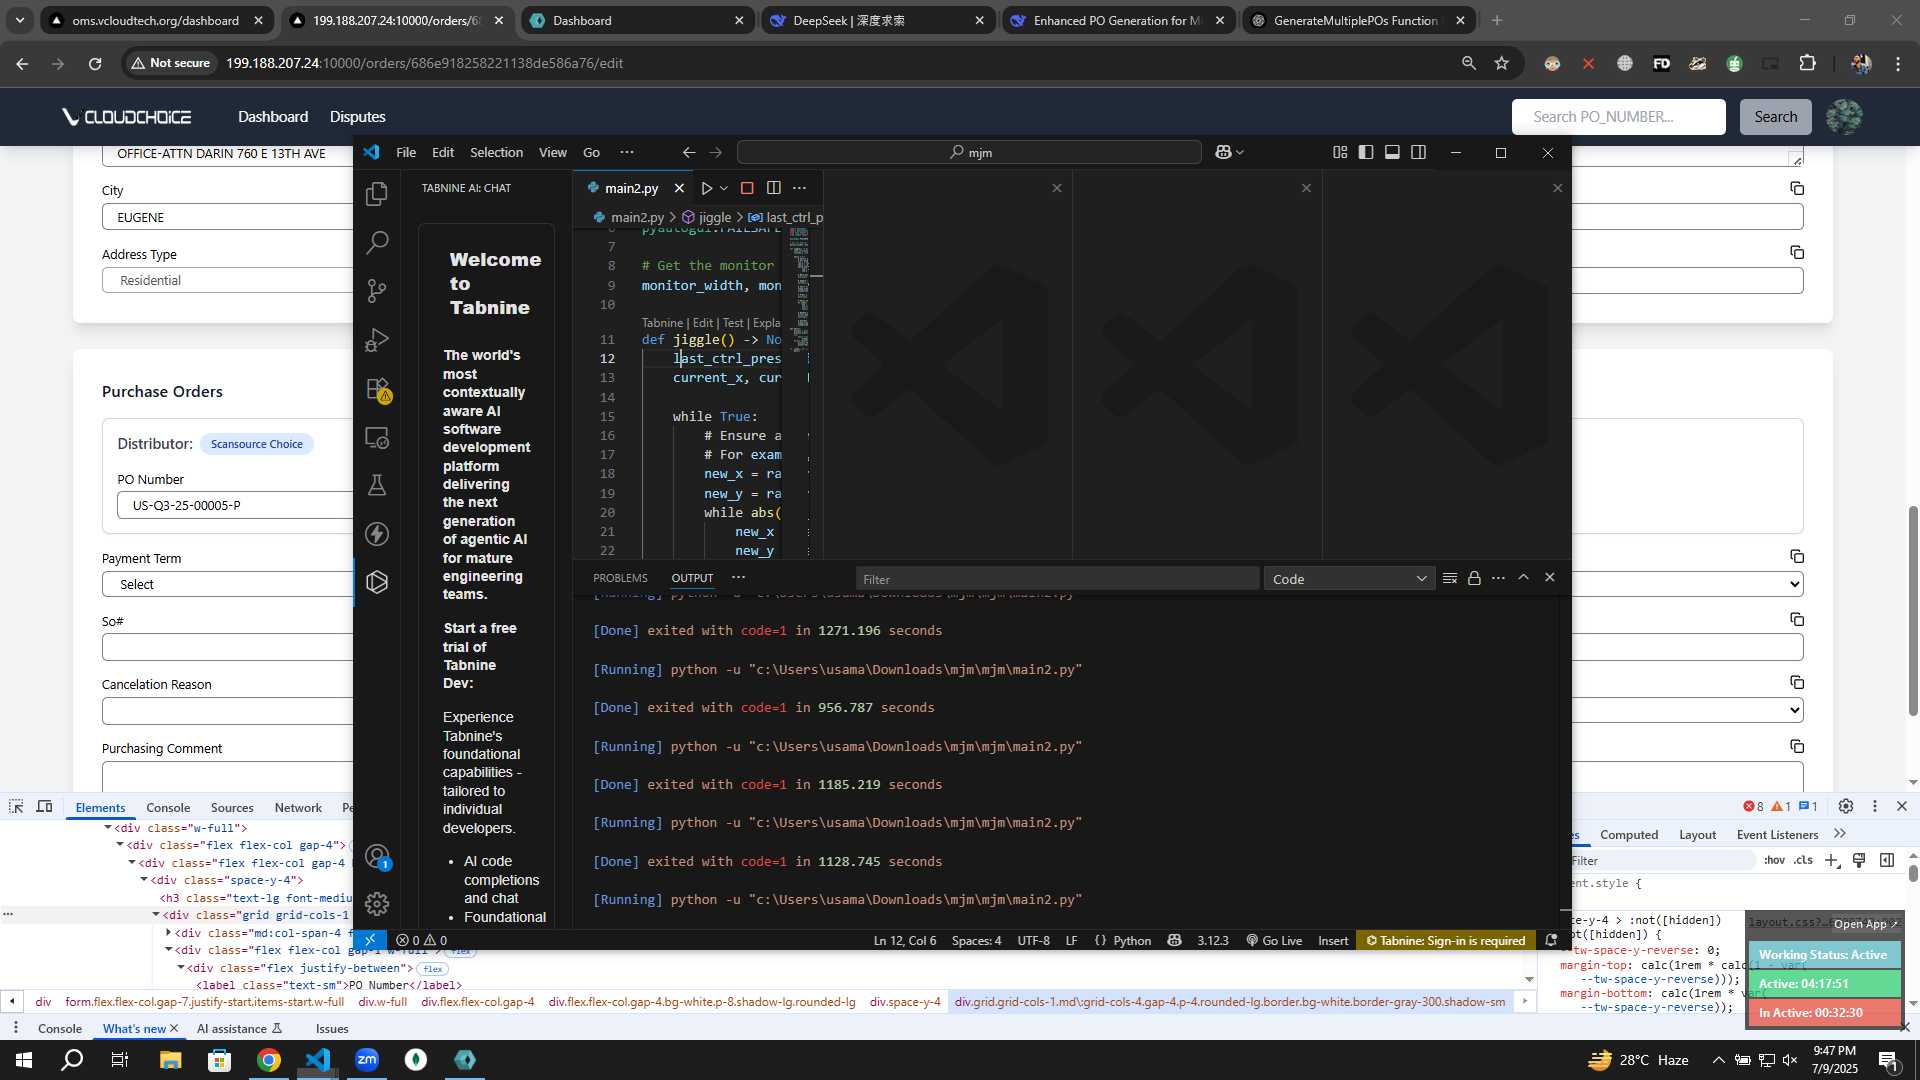
Task: Open the VS Code notifications bell
Action: click(x=1551, y=940)
